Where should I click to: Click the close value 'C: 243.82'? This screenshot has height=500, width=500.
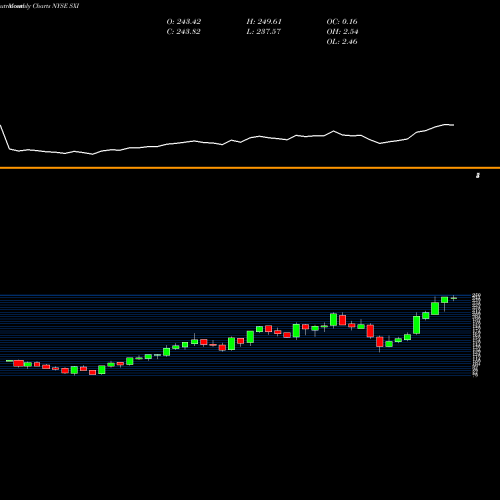[184, 32]
